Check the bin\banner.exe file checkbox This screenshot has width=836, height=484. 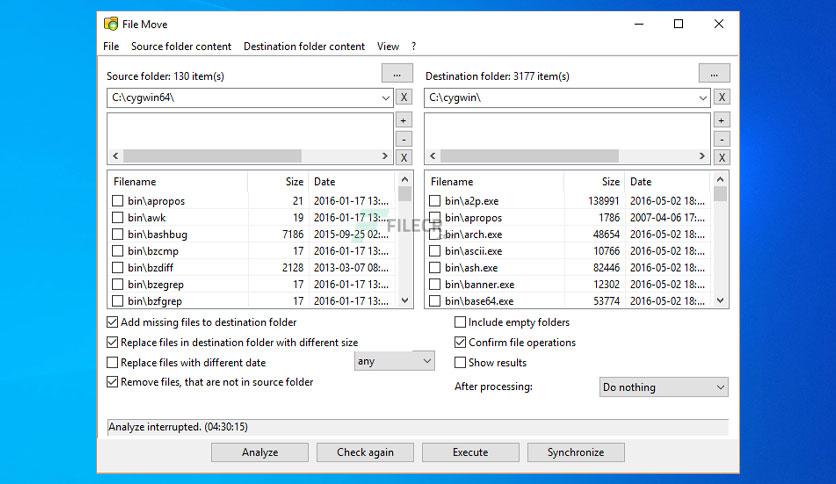[x=435, y=284]
